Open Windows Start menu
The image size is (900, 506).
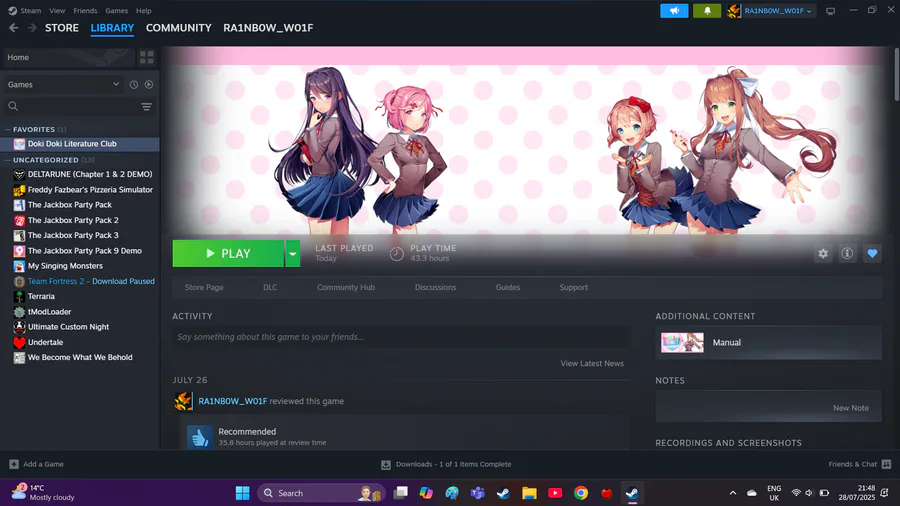(242, 493)
